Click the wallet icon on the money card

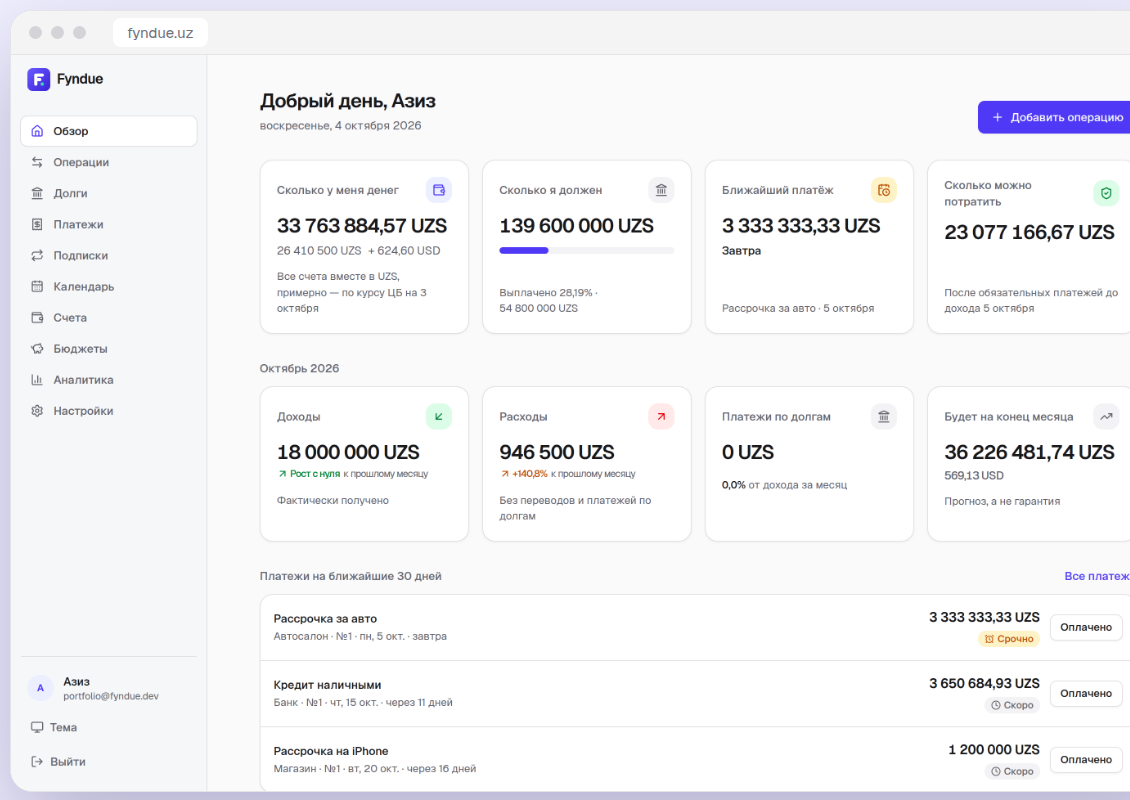(439, 190)
